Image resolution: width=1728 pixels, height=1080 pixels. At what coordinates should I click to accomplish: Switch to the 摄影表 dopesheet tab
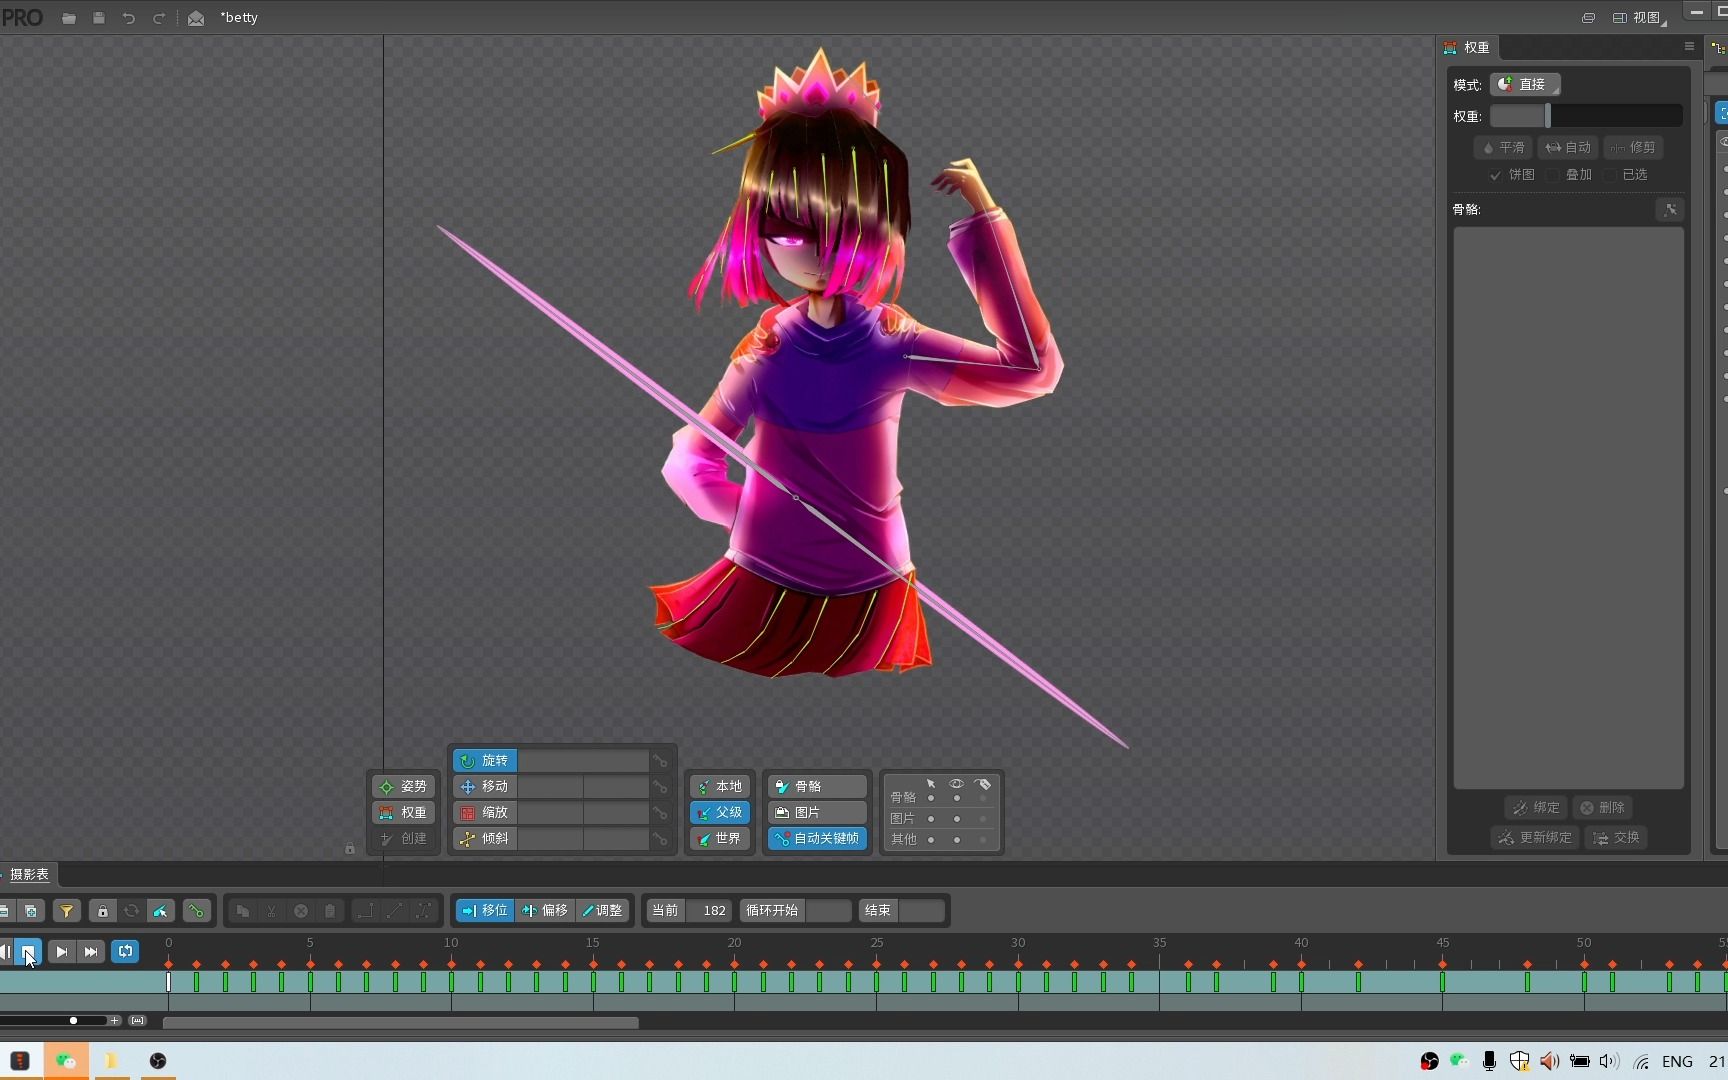(27, 874)
